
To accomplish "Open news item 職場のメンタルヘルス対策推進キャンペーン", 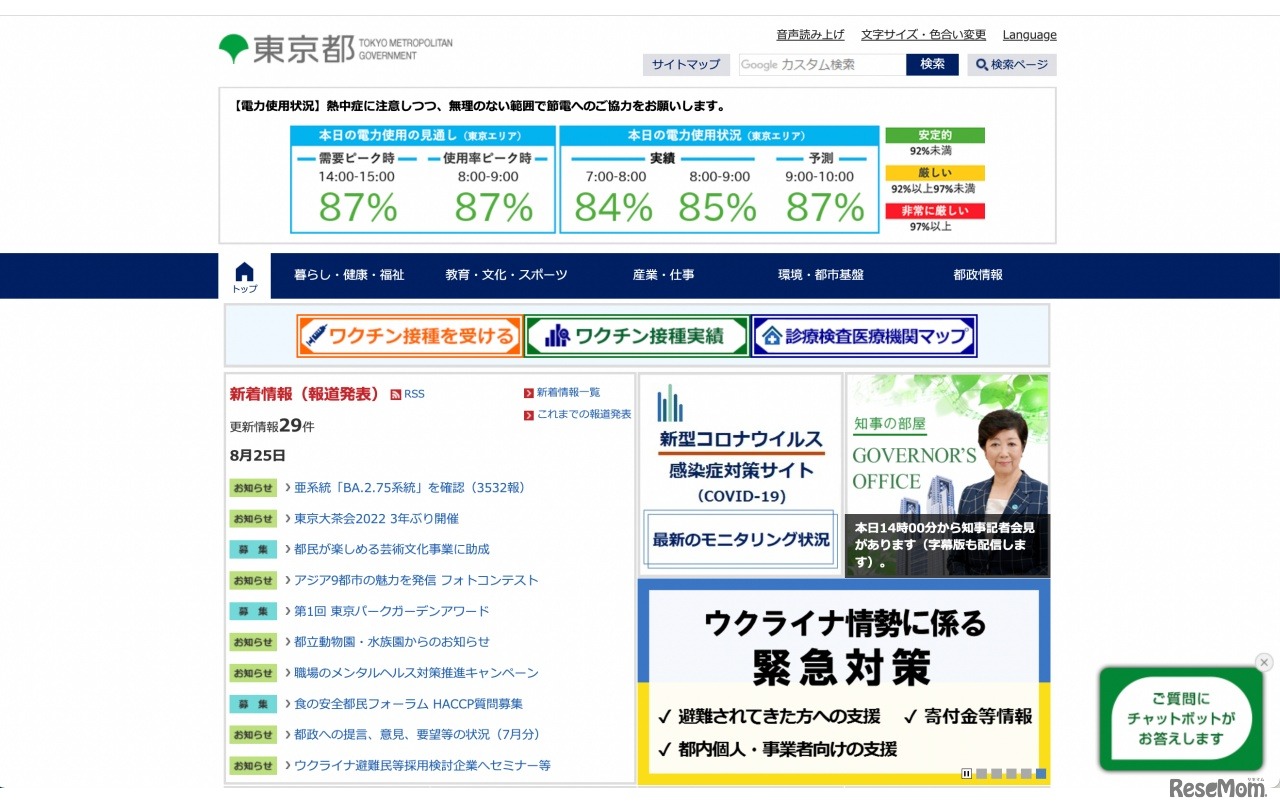I will tap(416, 673).
